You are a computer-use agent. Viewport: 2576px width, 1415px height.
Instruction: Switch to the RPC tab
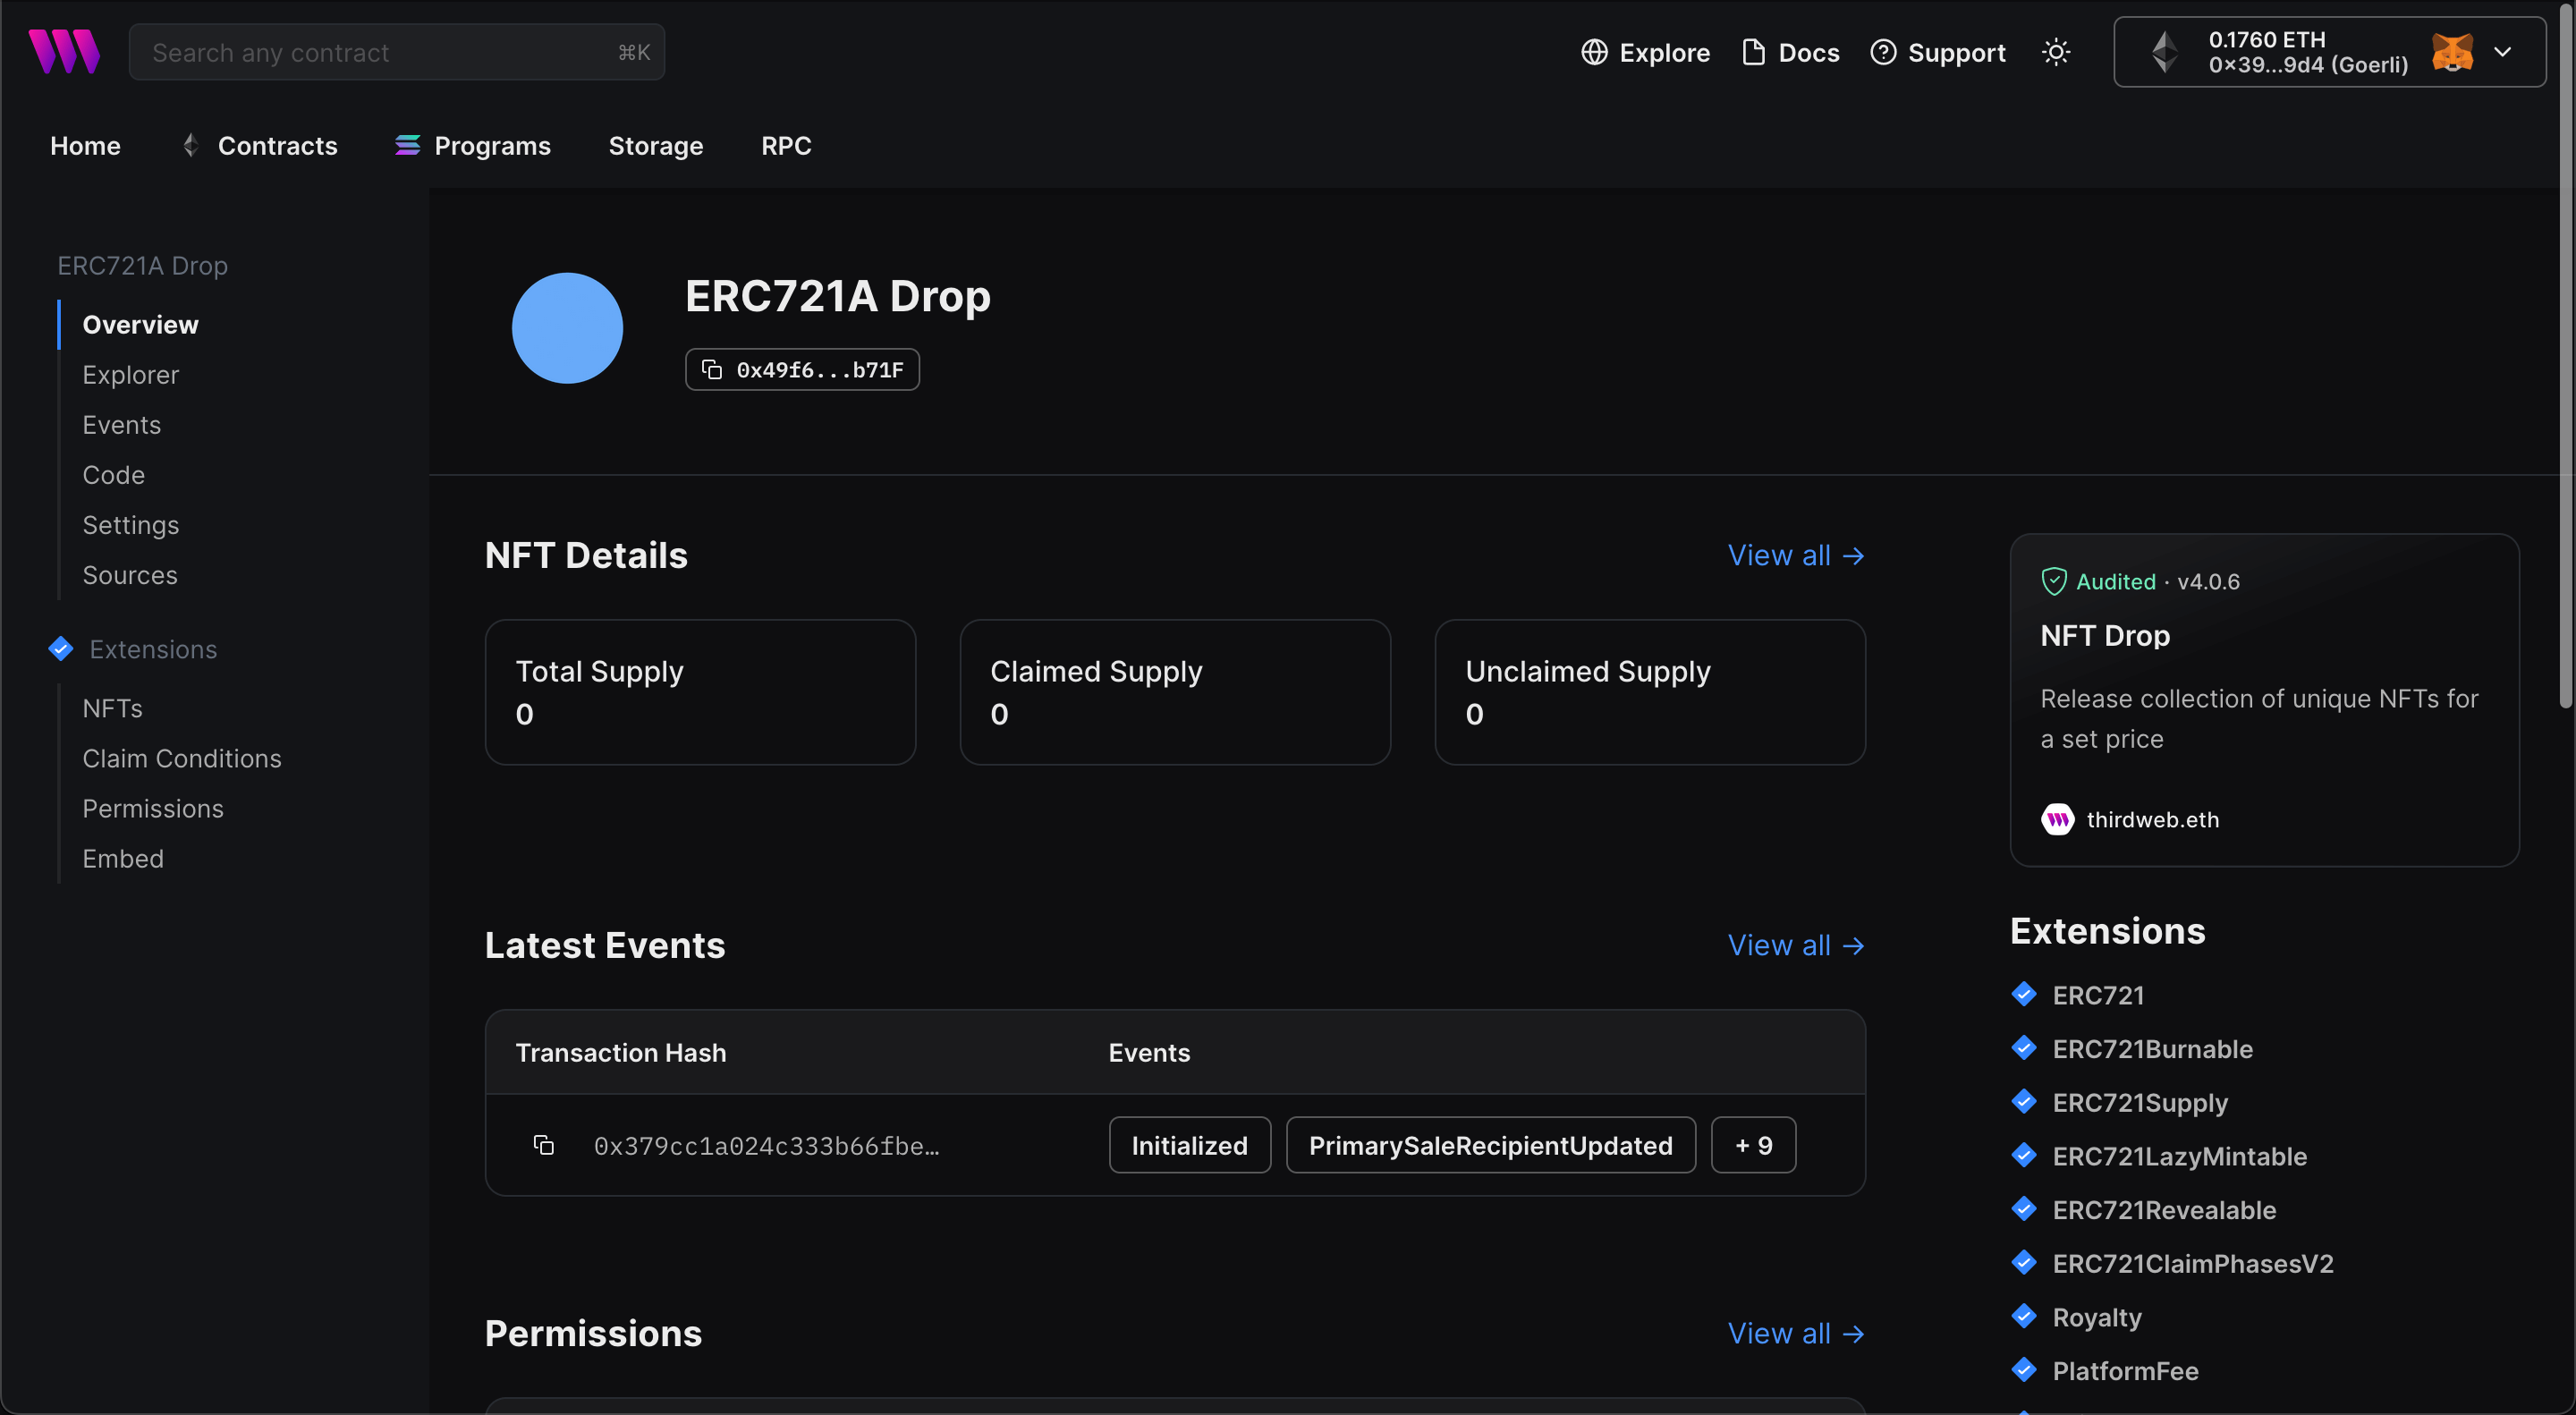[x=786, y=145]
